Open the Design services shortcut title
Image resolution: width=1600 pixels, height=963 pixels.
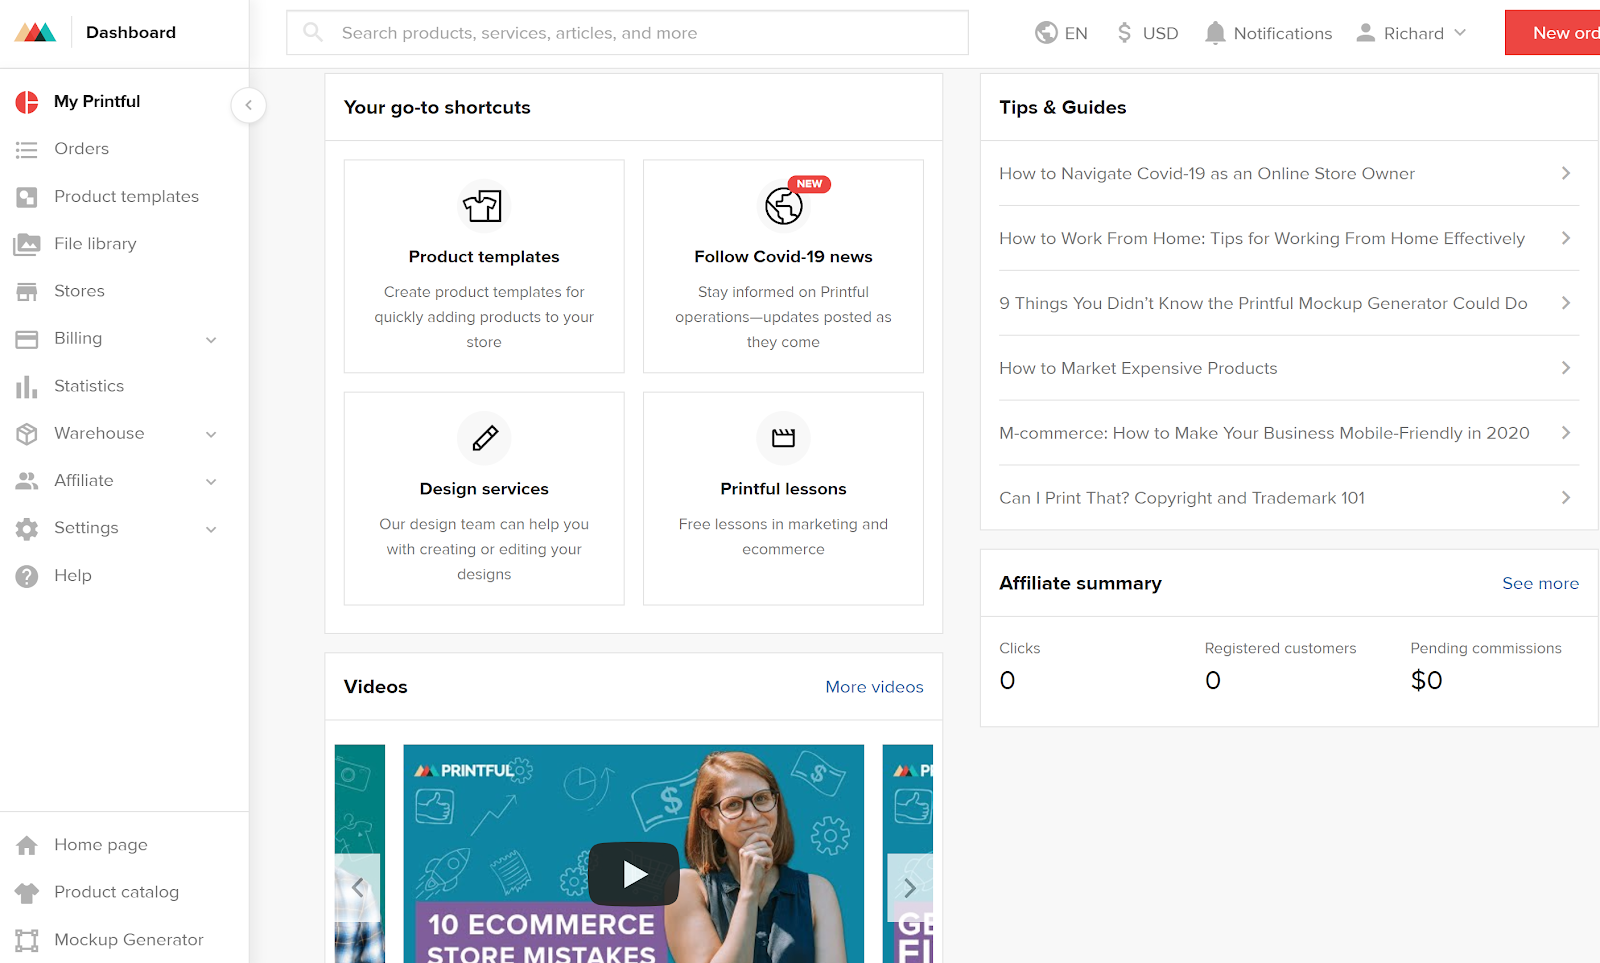pyautogui.click(x=484, y=489)
